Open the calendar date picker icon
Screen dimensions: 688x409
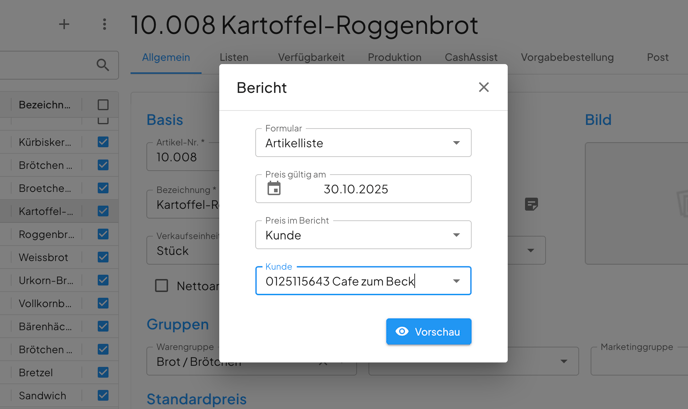(x=274, y=188)
